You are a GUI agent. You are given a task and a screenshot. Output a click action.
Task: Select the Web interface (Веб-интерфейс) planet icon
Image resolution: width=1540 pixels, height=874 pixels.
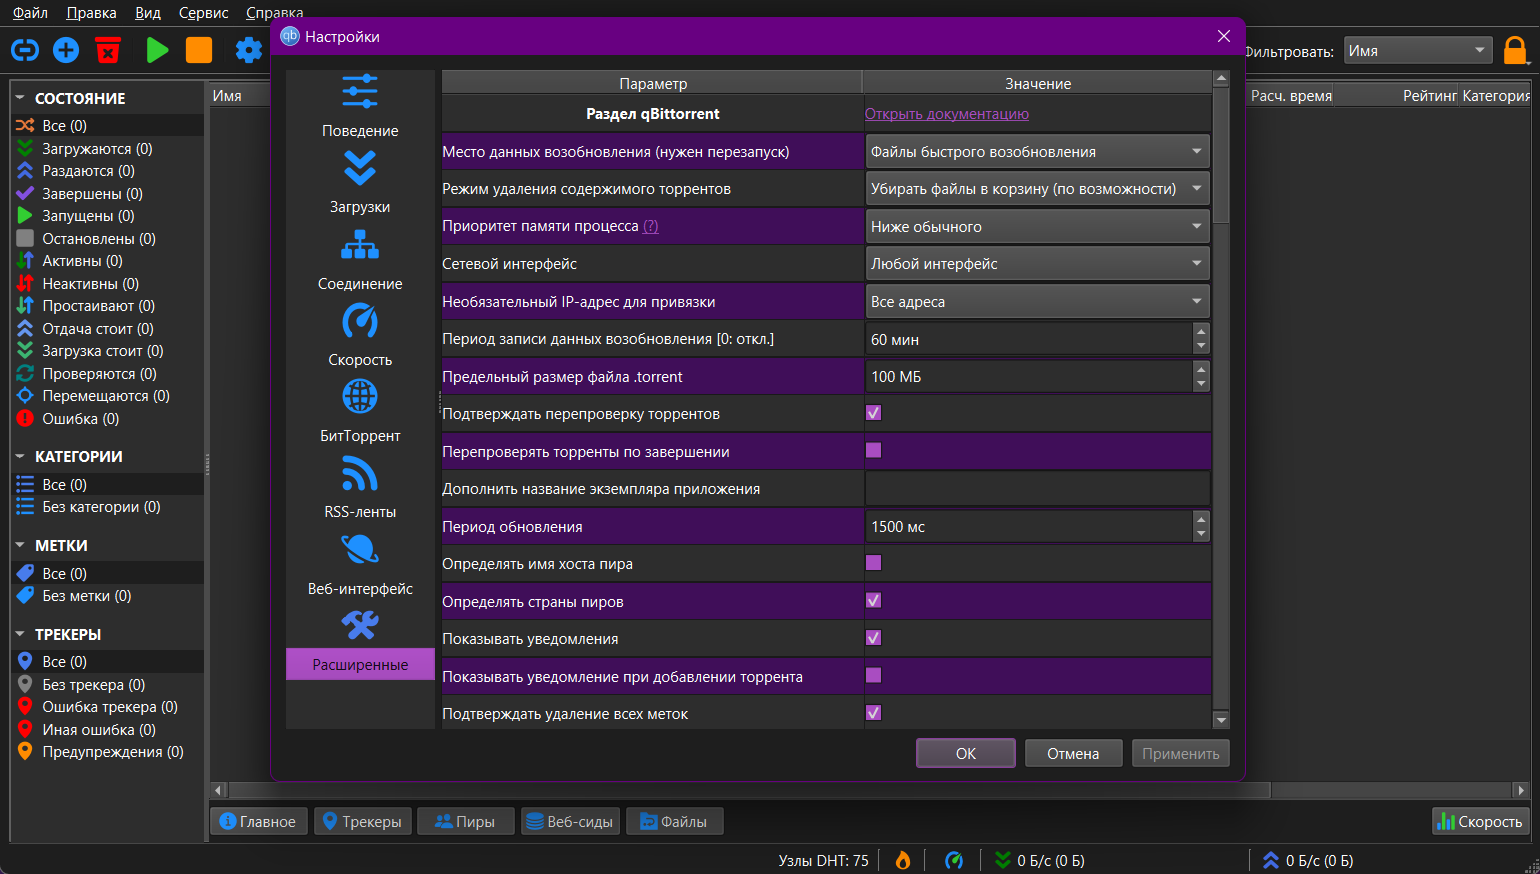(x=360, y=549)
